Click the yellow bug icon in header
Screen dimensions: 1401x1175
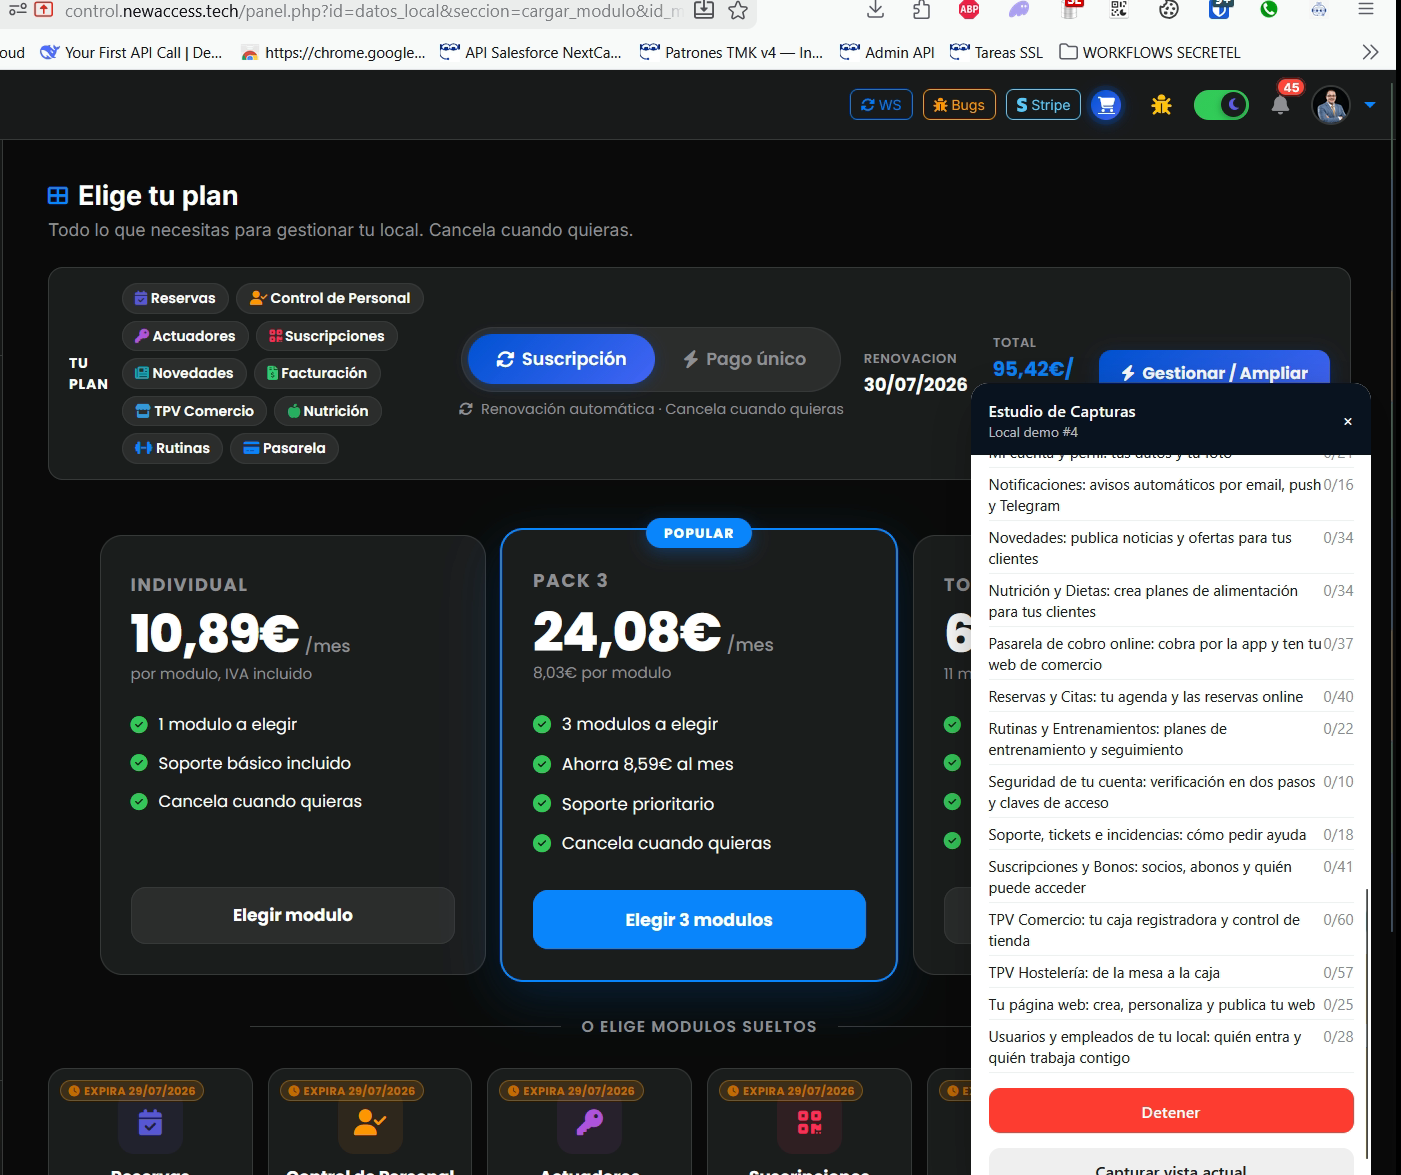pos(1161,105)
